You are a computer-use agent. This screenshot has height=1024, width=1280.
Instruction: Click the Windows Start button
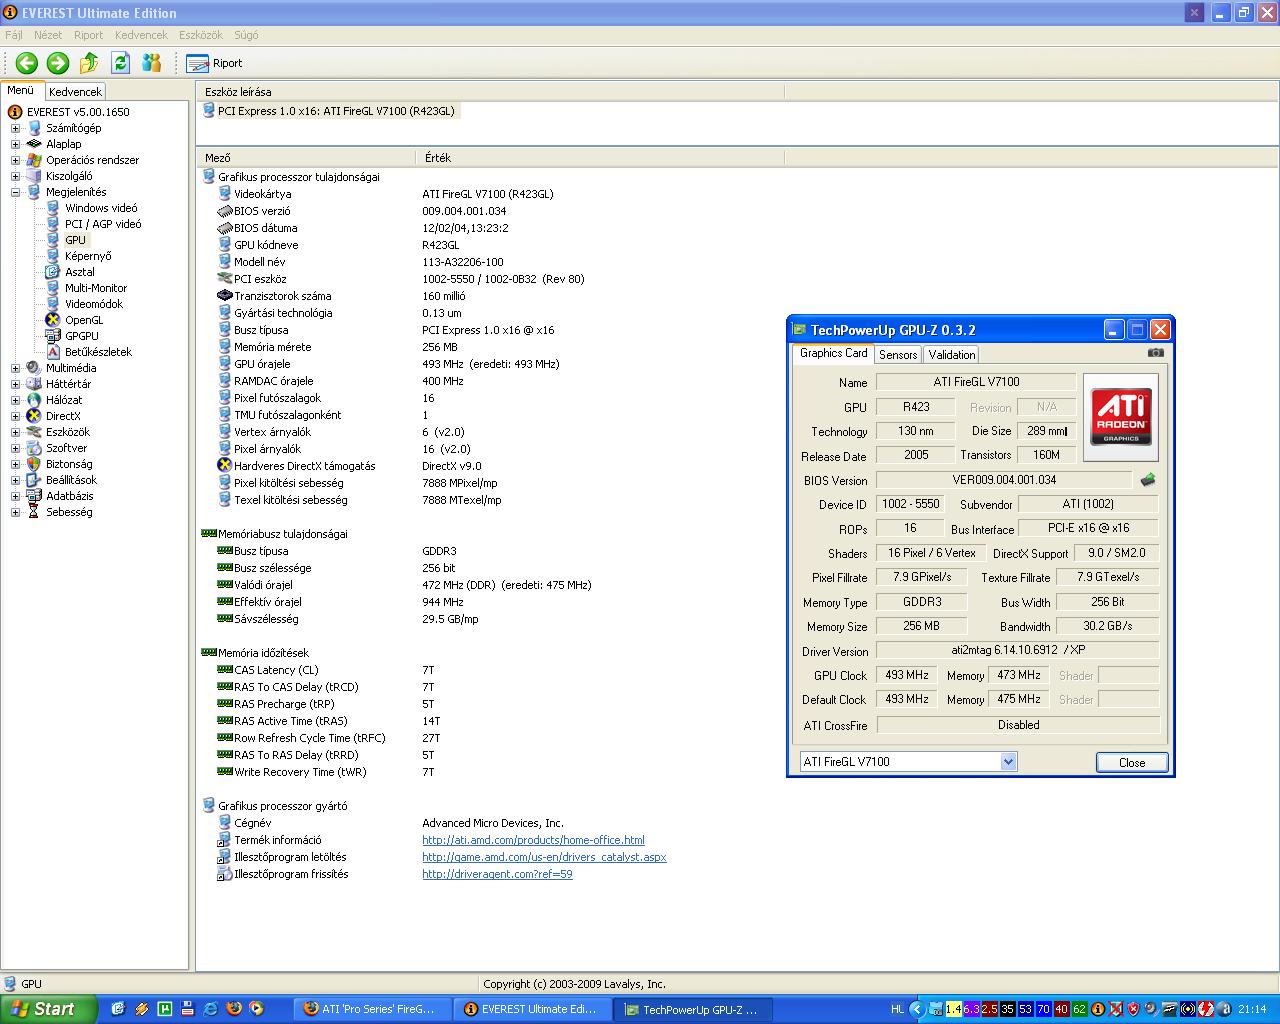(x=49, y=1009)
